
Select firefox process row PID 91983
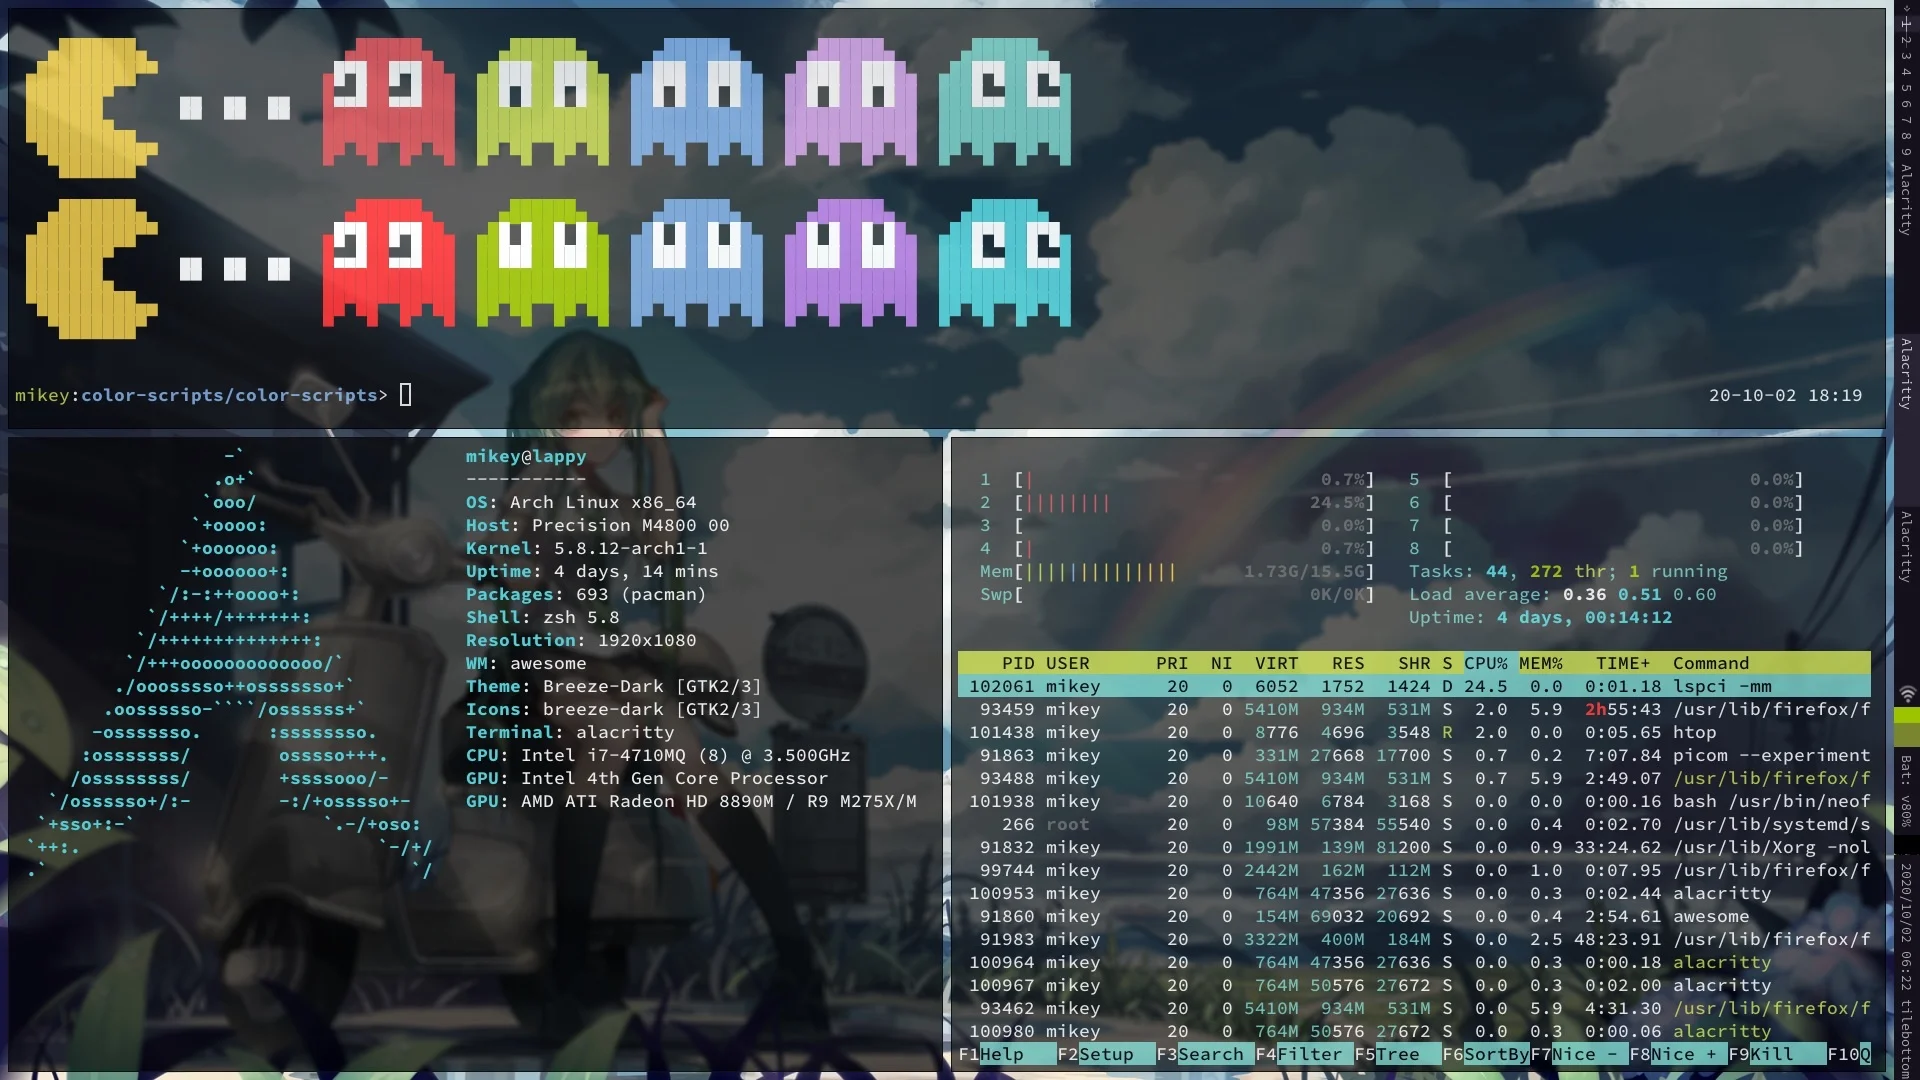tap(1414, 939)
